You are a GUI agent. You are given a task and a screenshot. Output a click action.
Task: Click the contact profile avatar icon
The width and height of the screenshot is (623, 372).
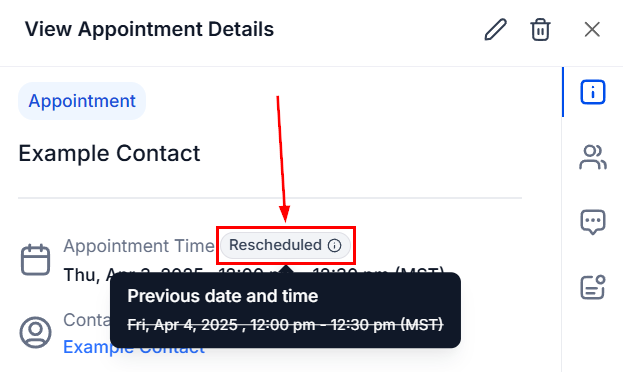click(35, 332)
